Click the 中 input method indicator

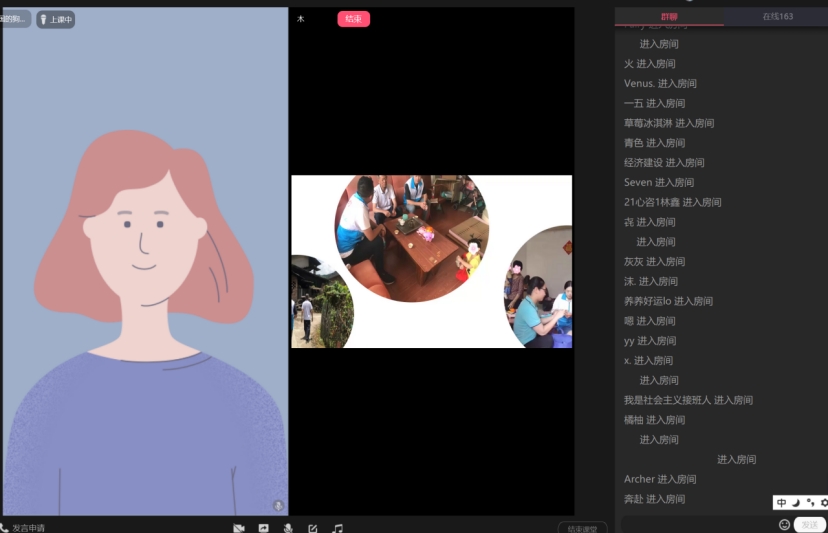click(782, 503)
